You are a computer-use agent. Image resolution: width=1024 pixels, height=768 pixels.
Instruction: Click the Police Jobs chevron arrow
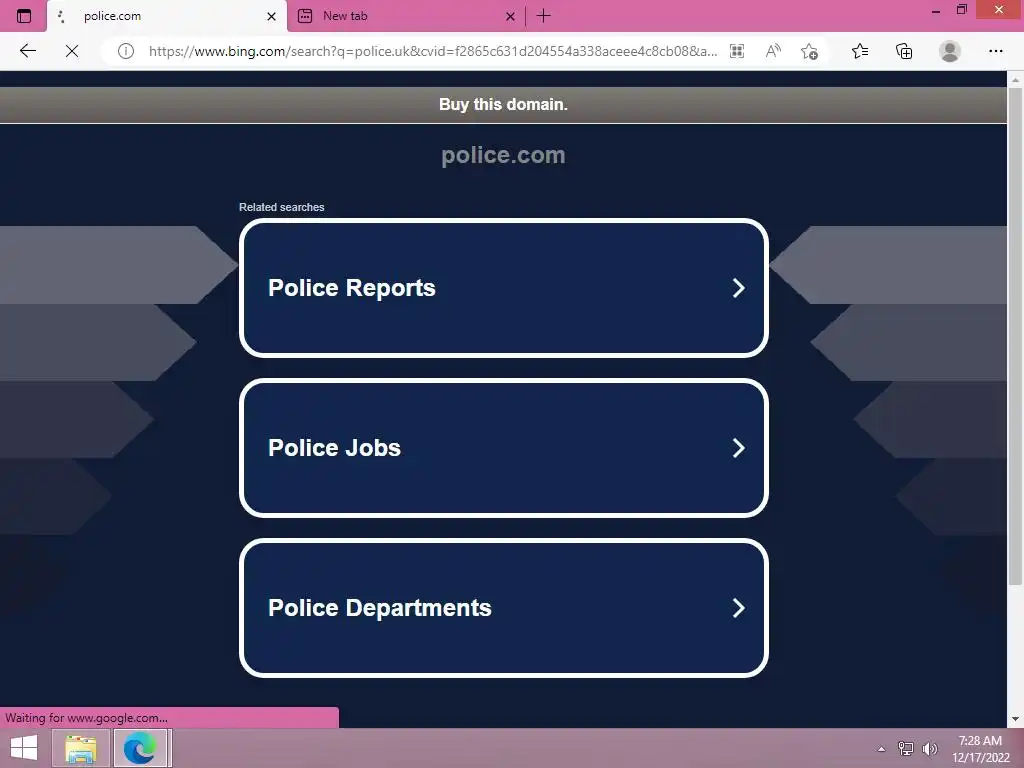pos(739,448)
